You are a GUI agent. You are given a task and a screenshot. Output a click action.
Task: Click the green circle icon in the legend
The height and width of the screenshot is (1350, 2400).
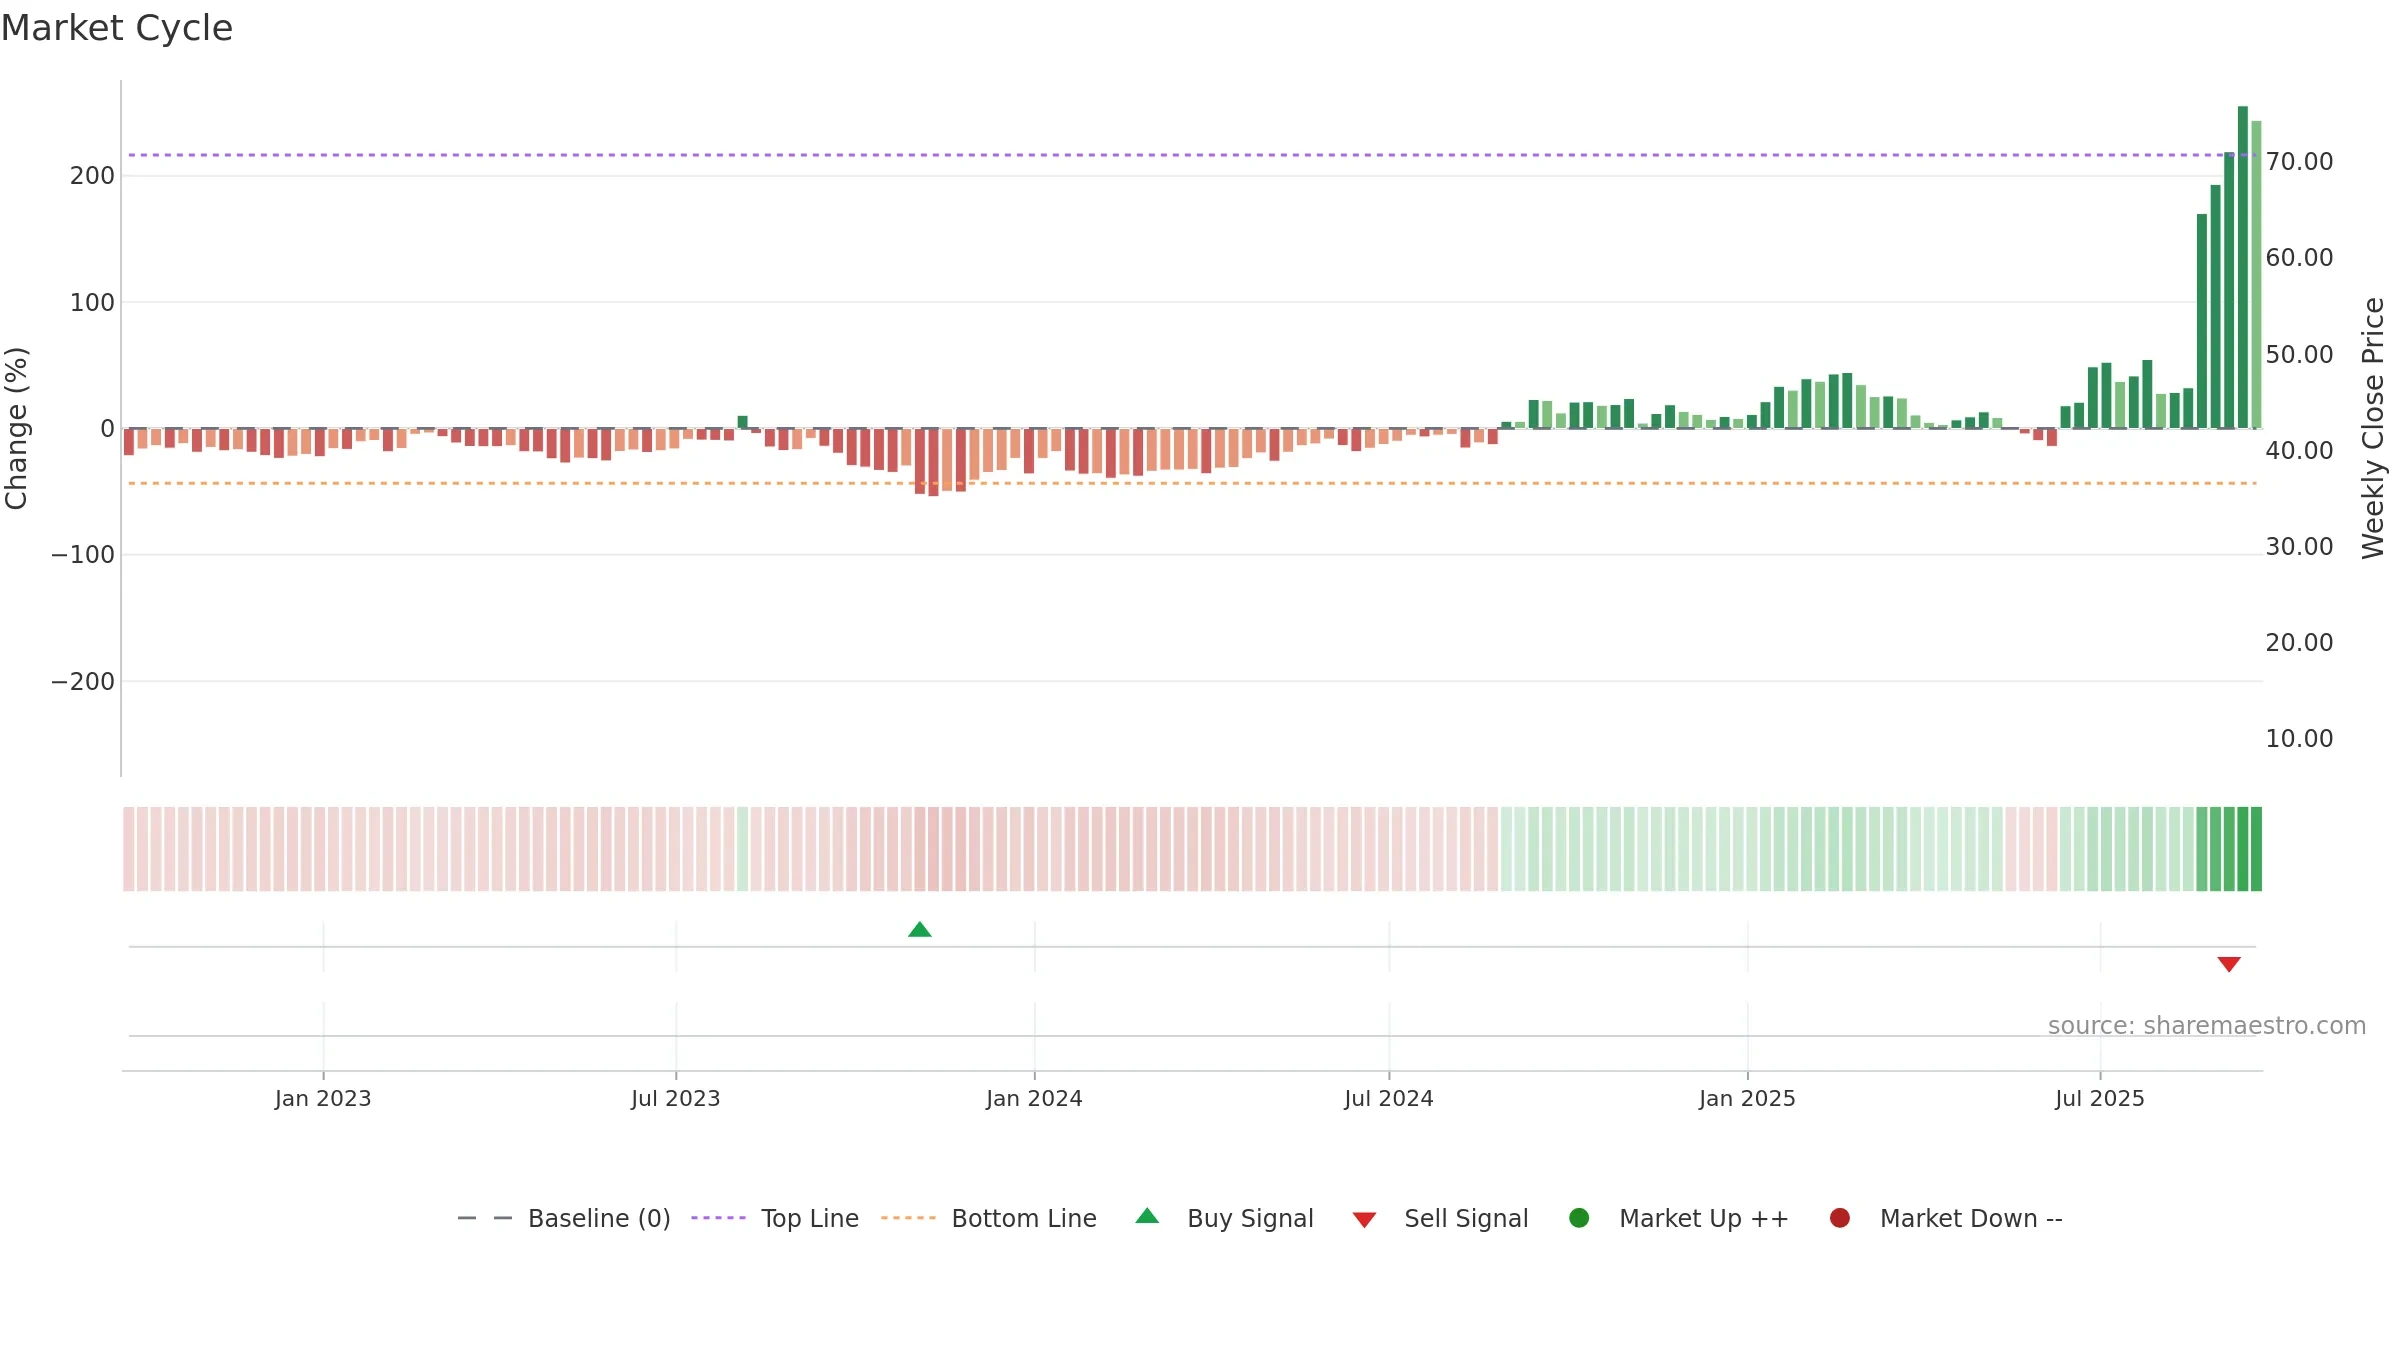click(x=1579, y=1218)
